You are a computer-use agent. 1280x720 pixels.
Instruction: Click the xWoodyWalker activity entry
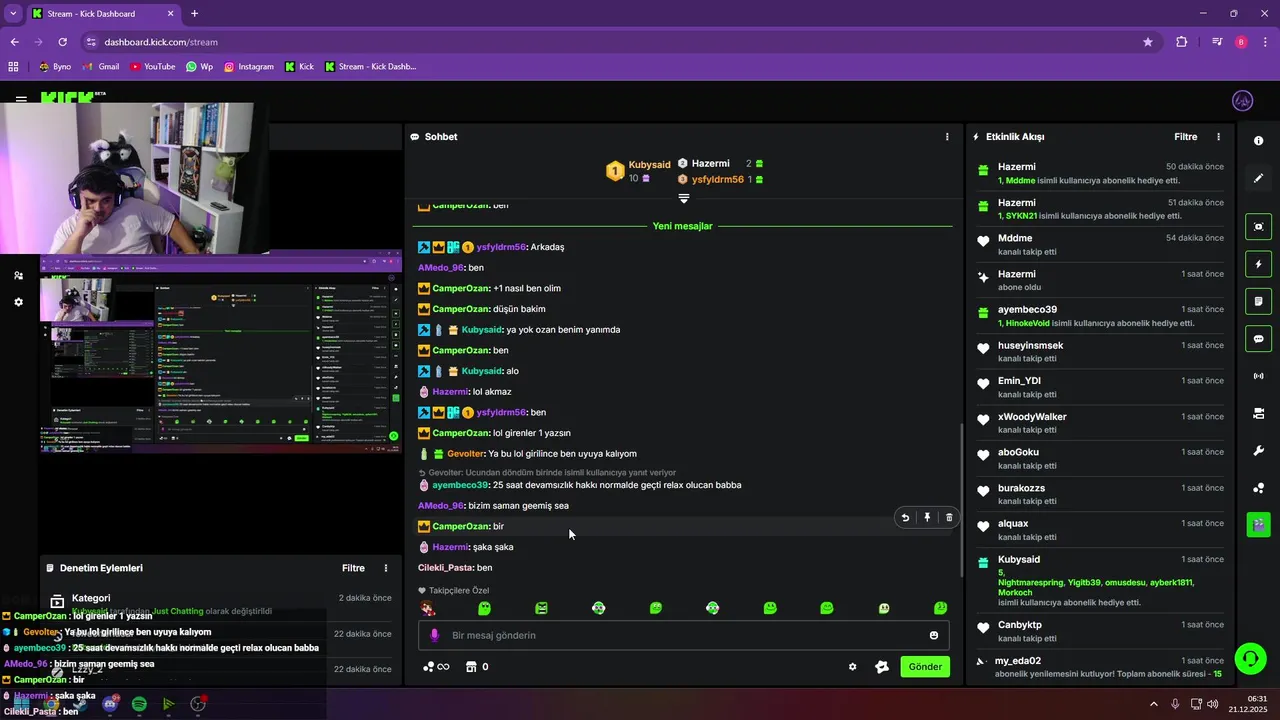[1100, 422]
